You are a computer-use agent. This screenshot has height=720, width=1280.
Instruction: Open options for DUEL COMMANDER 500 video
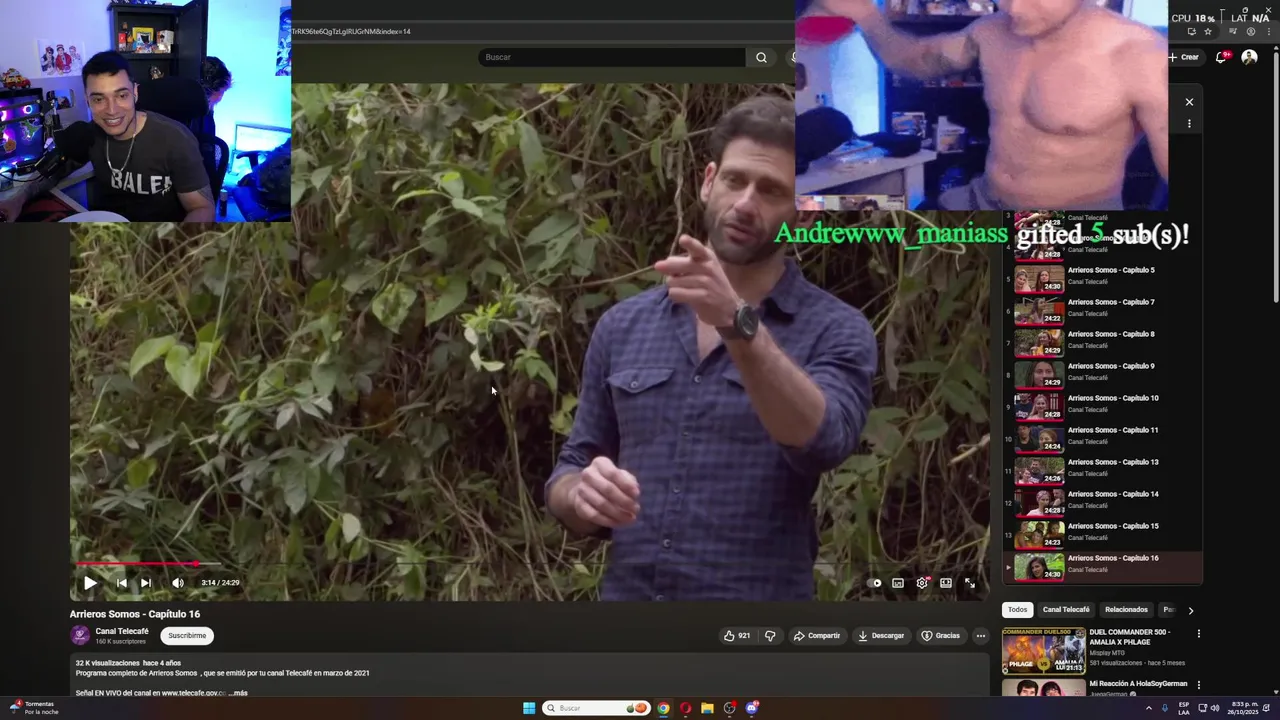tap(1198, 634)
